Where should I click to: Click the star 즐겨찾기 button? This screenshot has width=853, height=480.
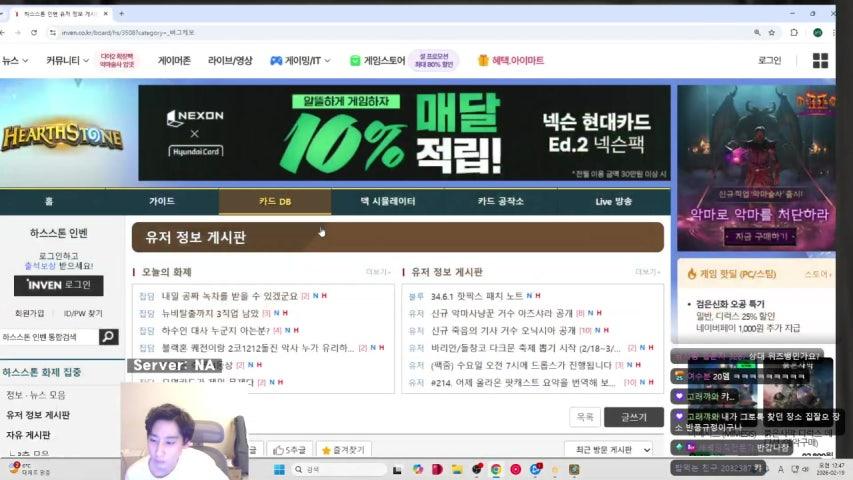(344, 450)
